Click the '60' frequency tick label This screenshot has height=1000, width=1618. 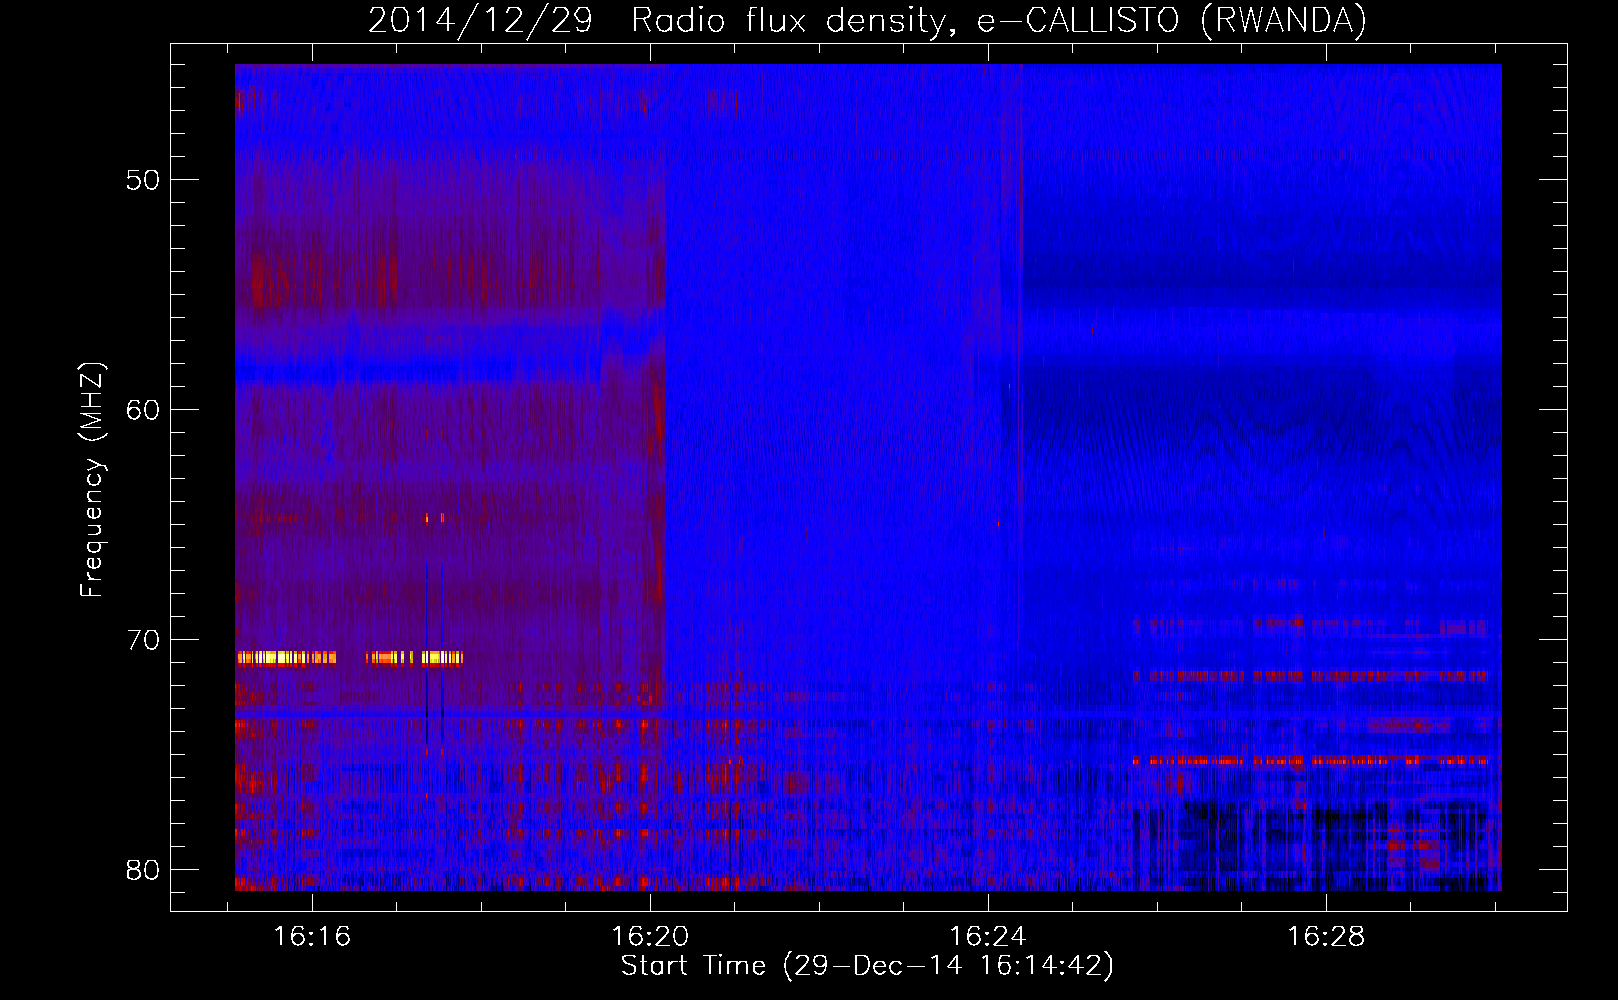pyautogui.click(x=143, y=410)
